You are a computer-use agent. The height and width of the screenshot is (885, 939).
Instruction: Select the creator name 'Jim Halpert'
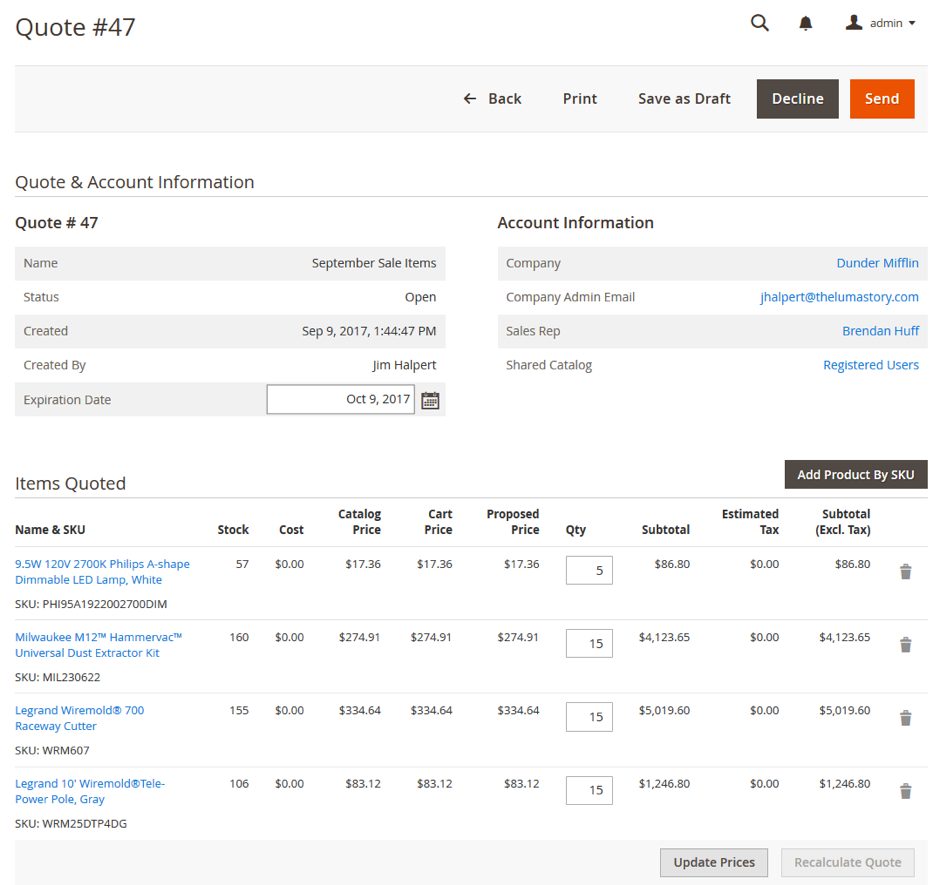point(404,365)
